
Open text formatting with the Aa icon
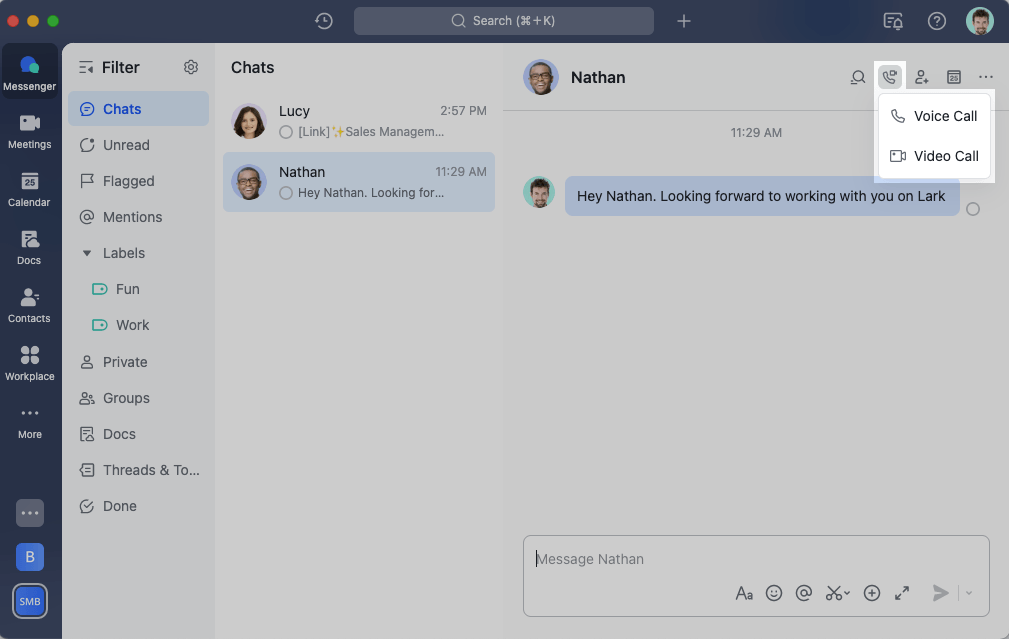[744, 593]
